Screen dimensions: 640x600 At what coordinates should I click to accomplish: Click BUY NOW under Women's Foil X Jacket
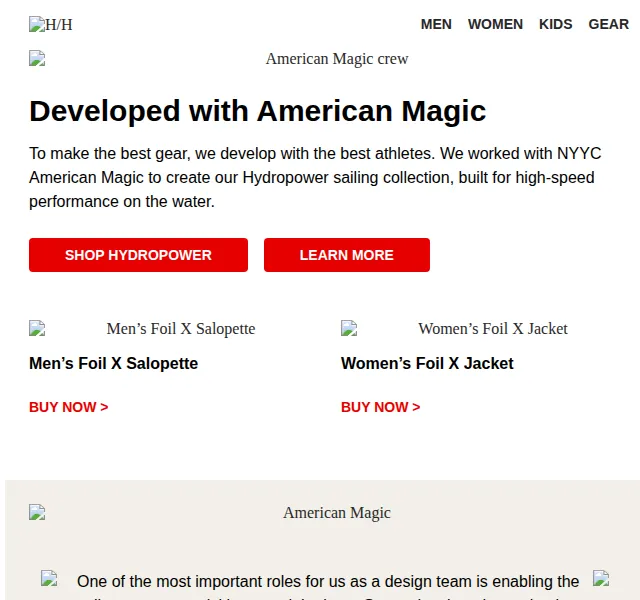coord(380,407)
